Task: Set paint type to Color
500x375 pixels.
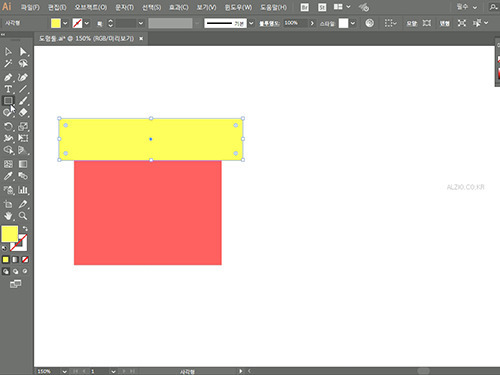Action: 6,259
